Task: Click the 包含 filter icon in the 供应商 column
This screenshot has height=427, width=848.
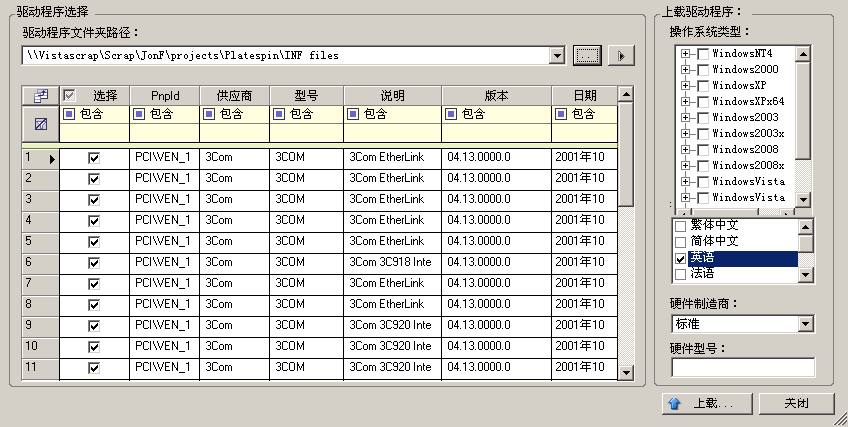Action: pyautogui.click(x=209, y=114)
